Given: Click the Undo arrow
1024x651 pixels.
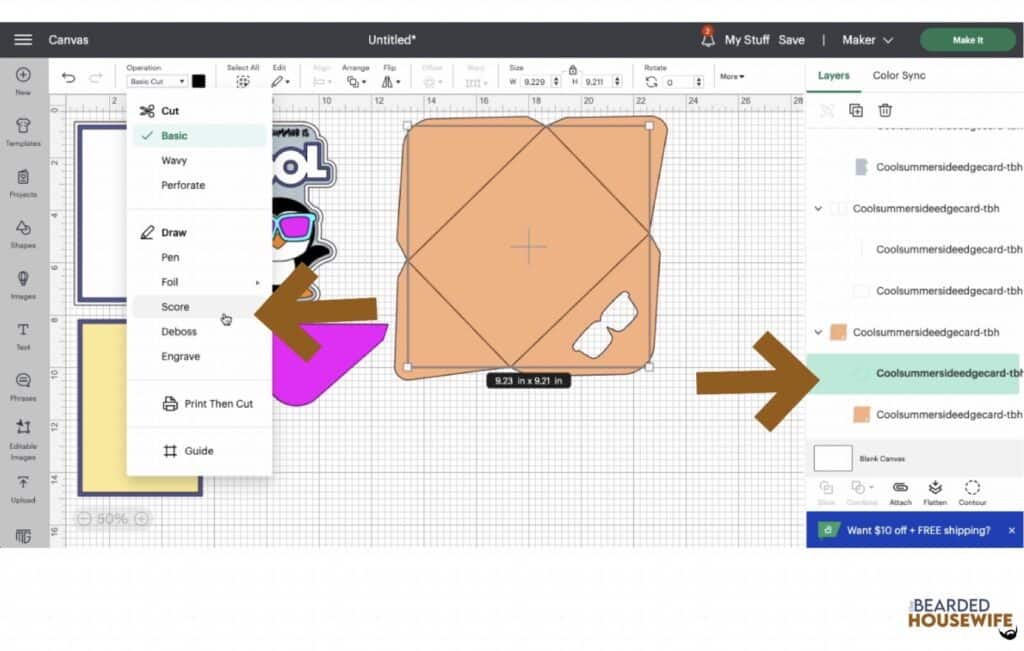Looking at the screenshot, I should 68,79.
